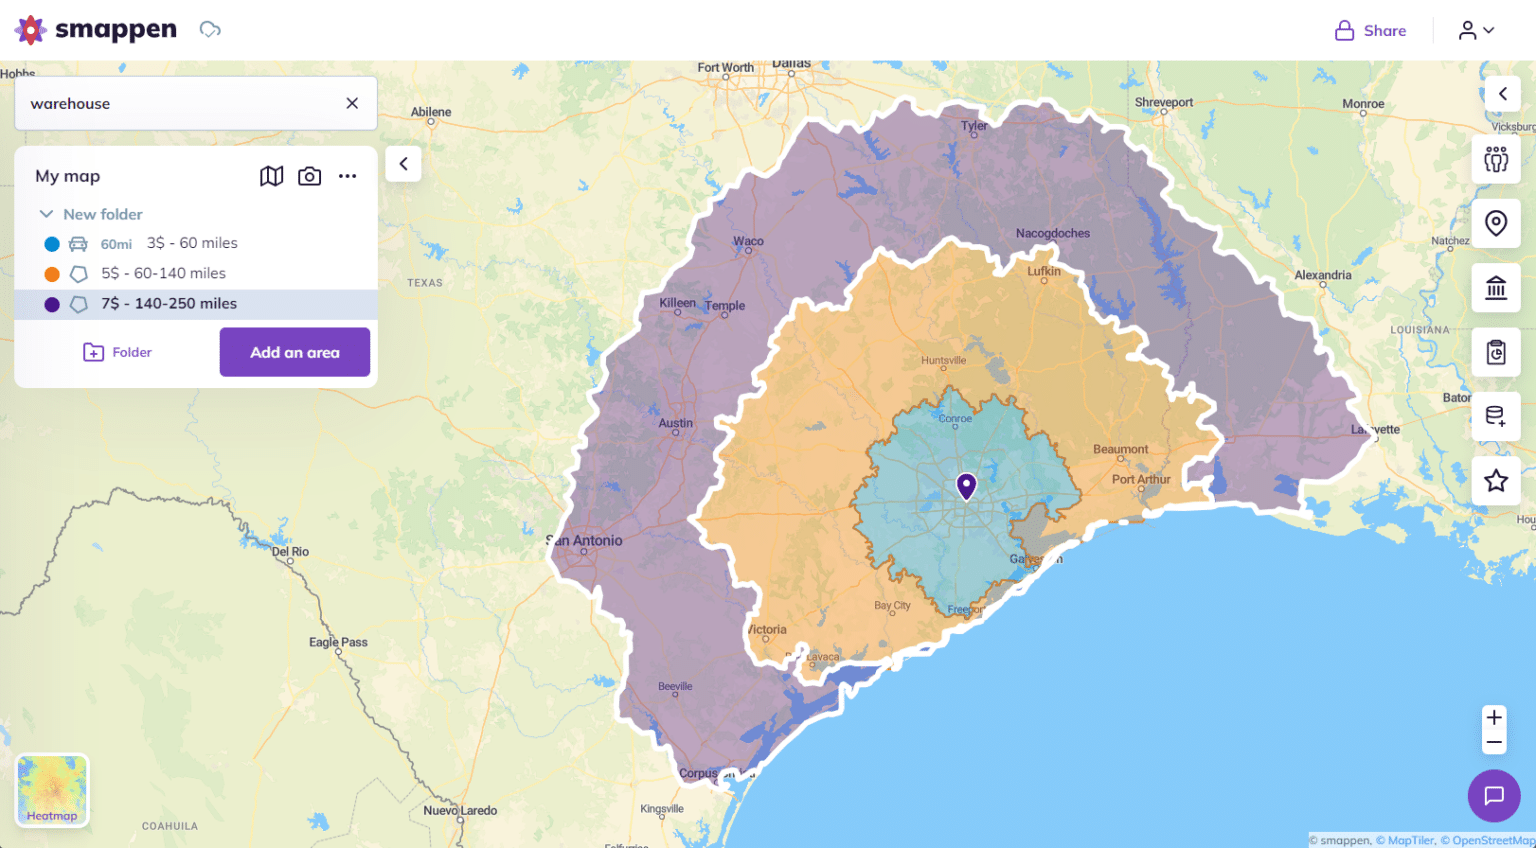The height and width of the screenshot is (848, 1536).
Task: Click the Nacogdoches label on map
Action: tap(1053, 233)
